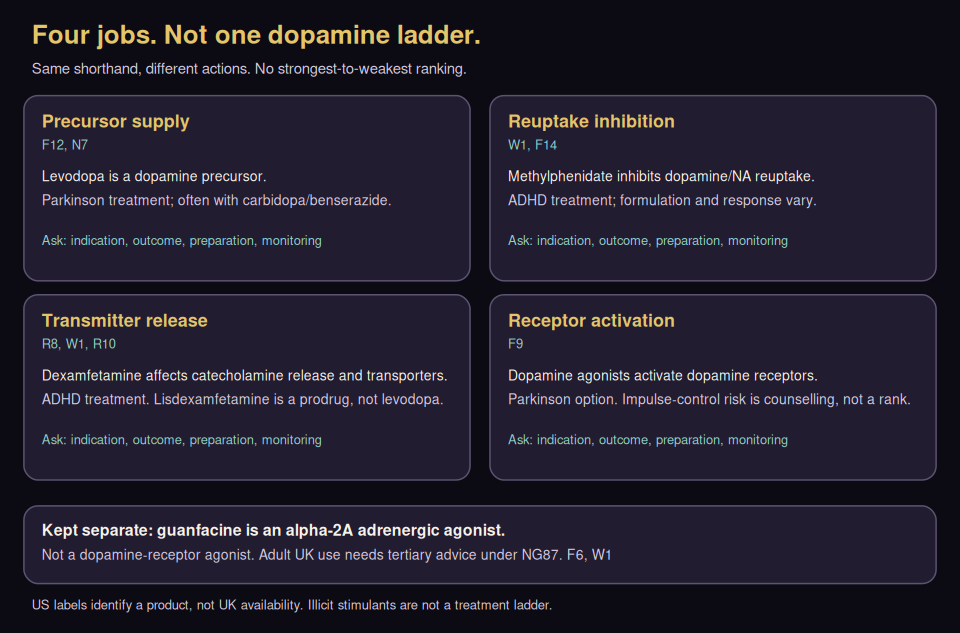
Task: Click "Methylphenidate inhibits dopamine/NA reuptake."
Action: 661,176
